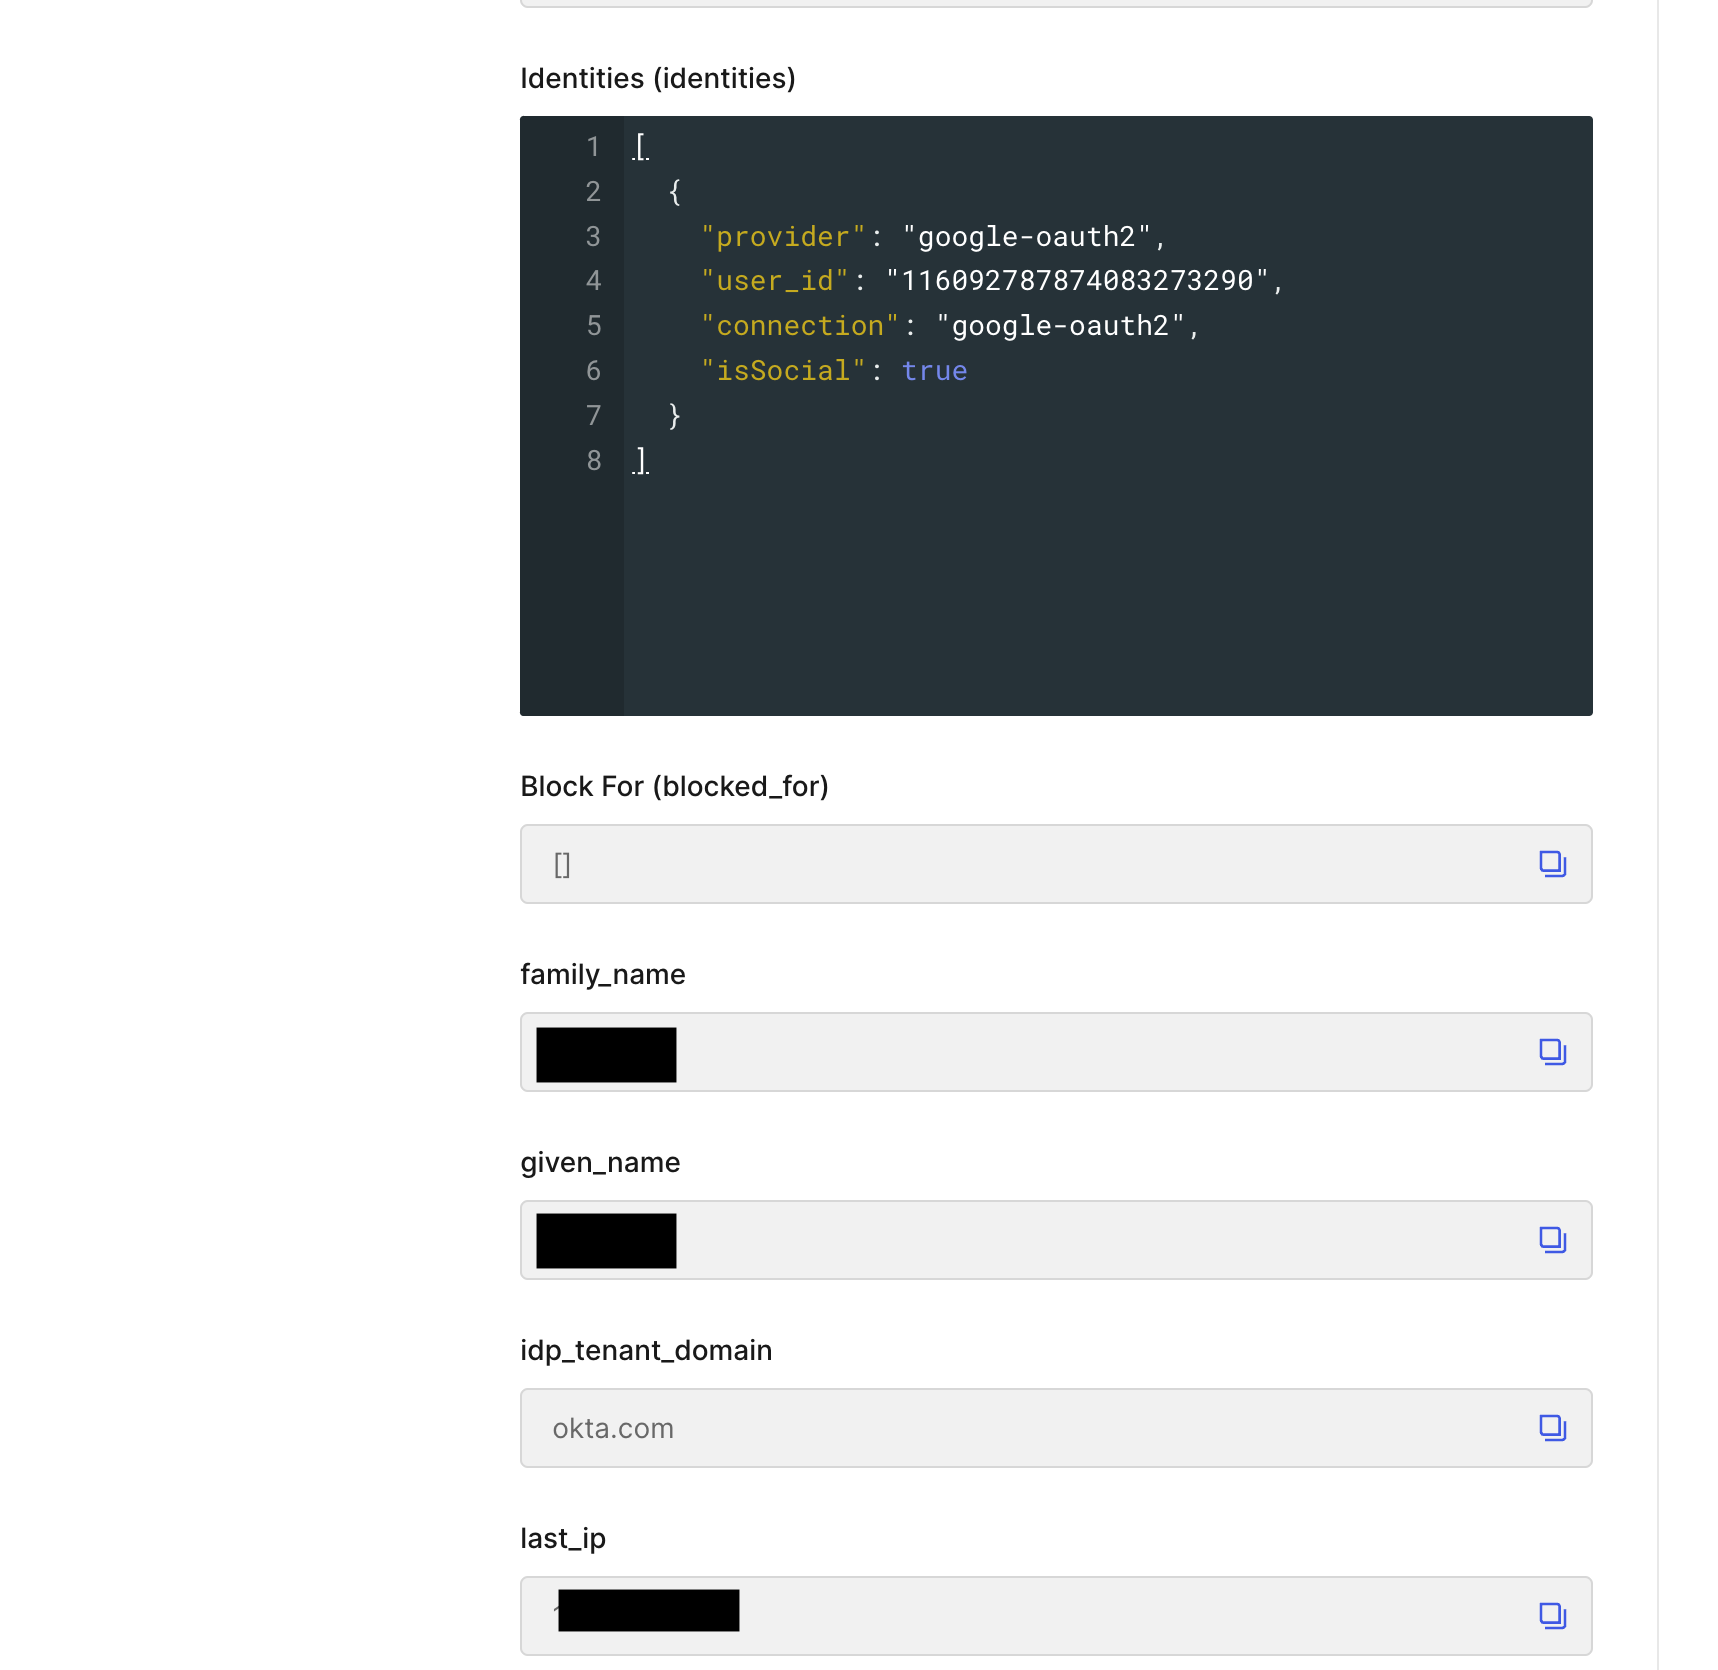The height and width of the screenshot is (1670, 1718).
Task: Copy the last_ip value
Action: coord(1552,1616)
